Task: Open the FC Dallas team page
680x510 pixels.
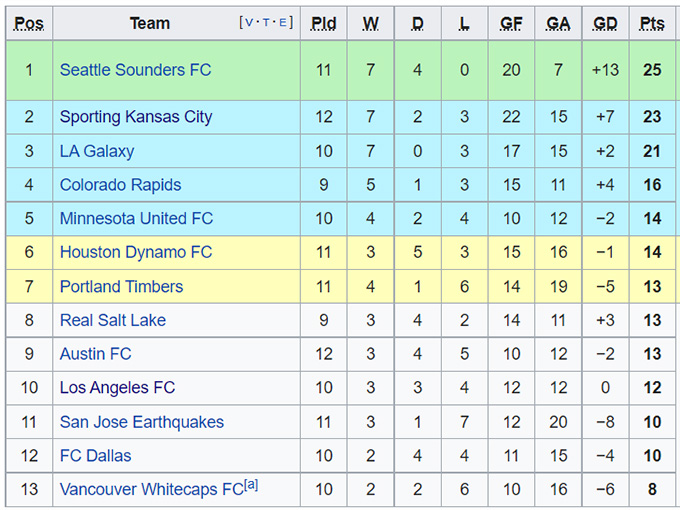Action: point(96,456)
